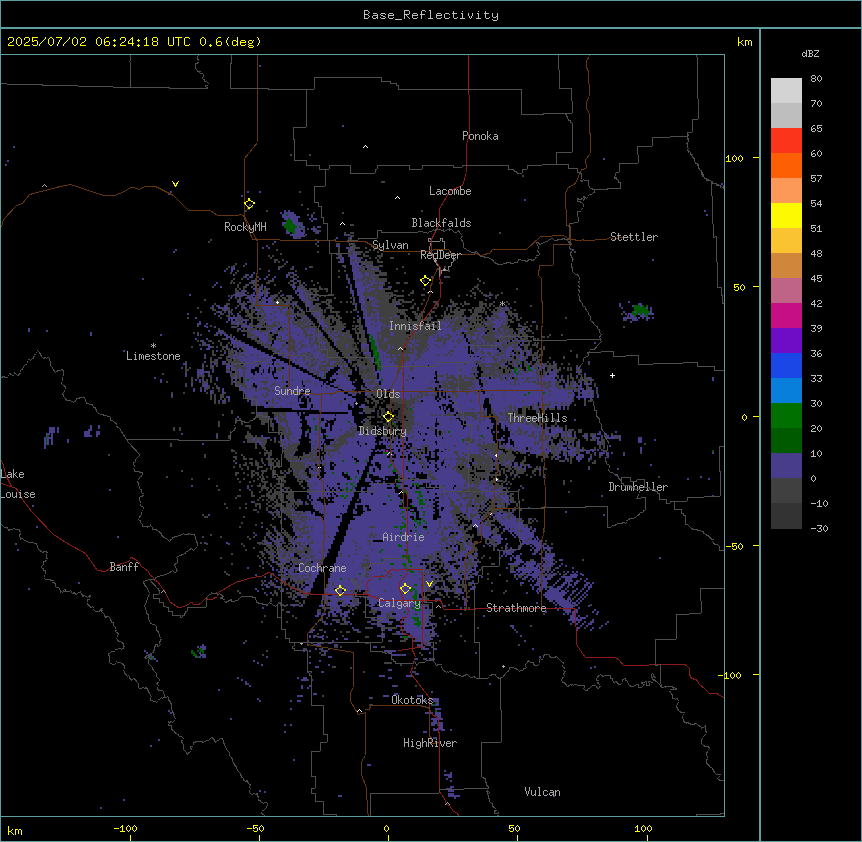Click the Ponoka city label
The height and width of the screenshot is (842, 862).
[480, 136]
